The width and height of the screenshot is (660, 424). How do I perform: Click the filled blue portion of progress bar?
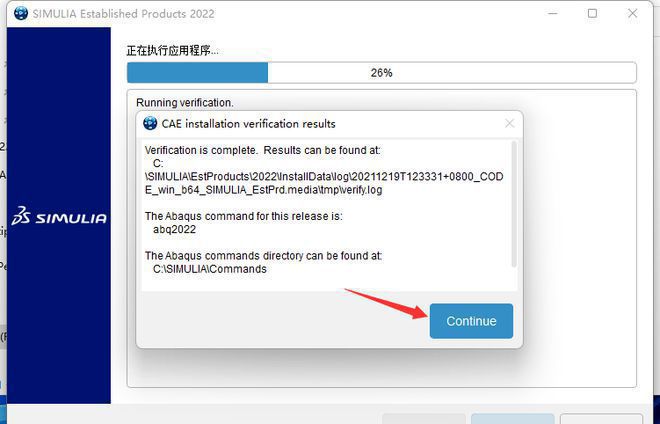coord(197,72)
